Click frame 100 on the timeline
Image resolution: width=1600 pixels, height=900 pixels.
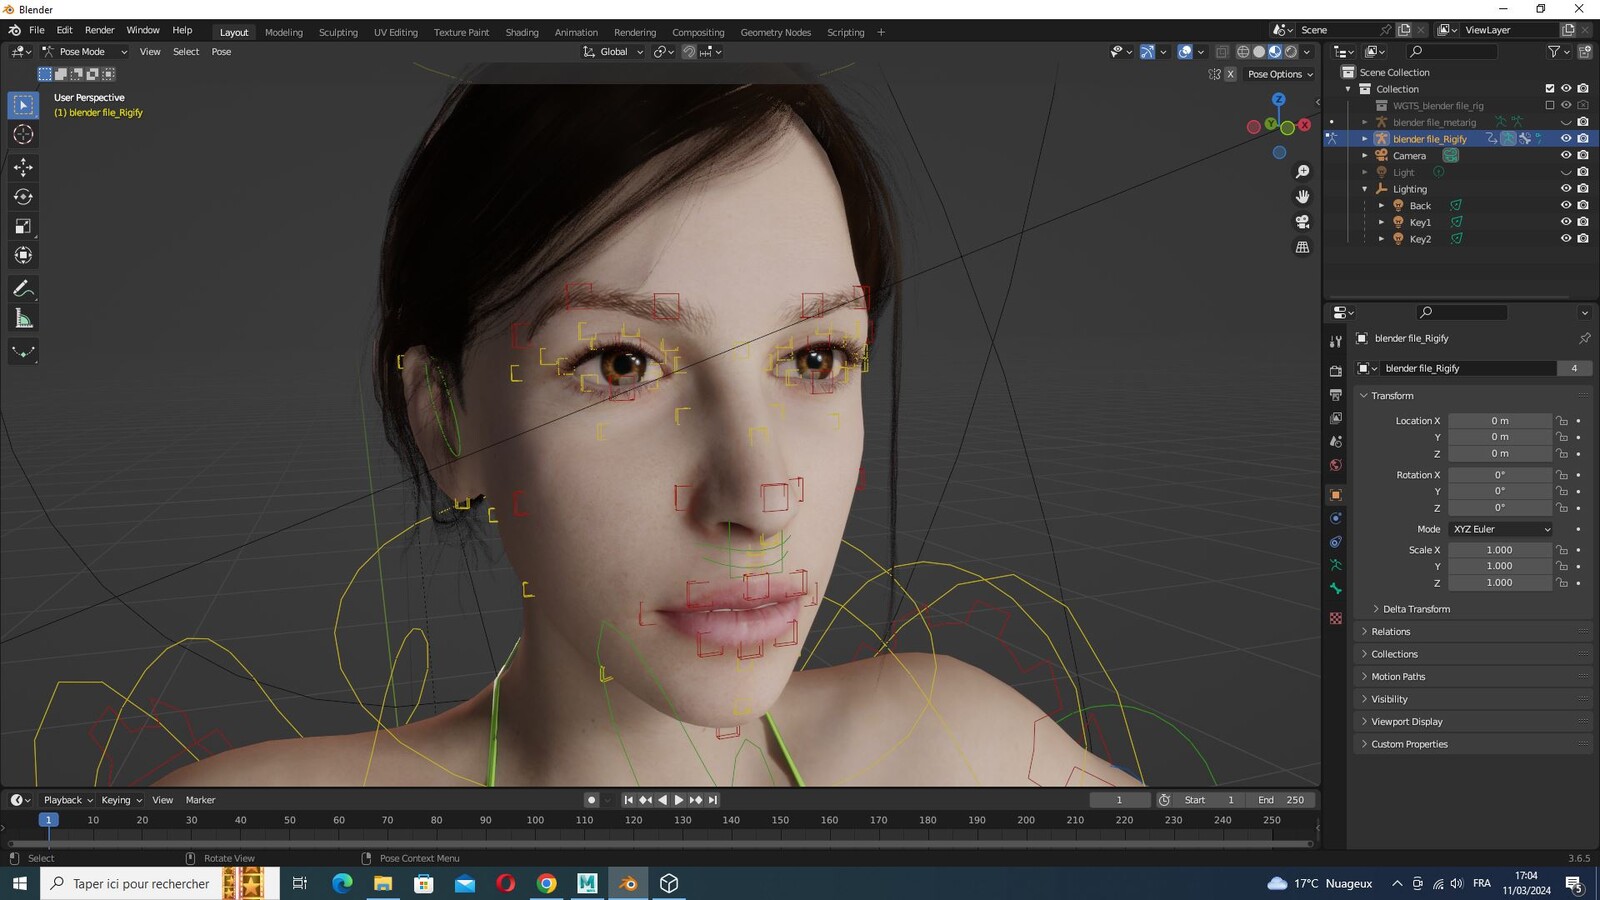(x=535, y=820)
